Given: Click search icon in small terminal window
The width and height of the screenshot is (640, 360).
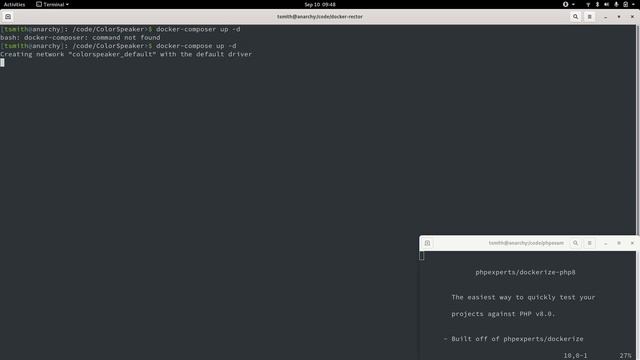Looking at the screenshot, I should coord(576,243).
